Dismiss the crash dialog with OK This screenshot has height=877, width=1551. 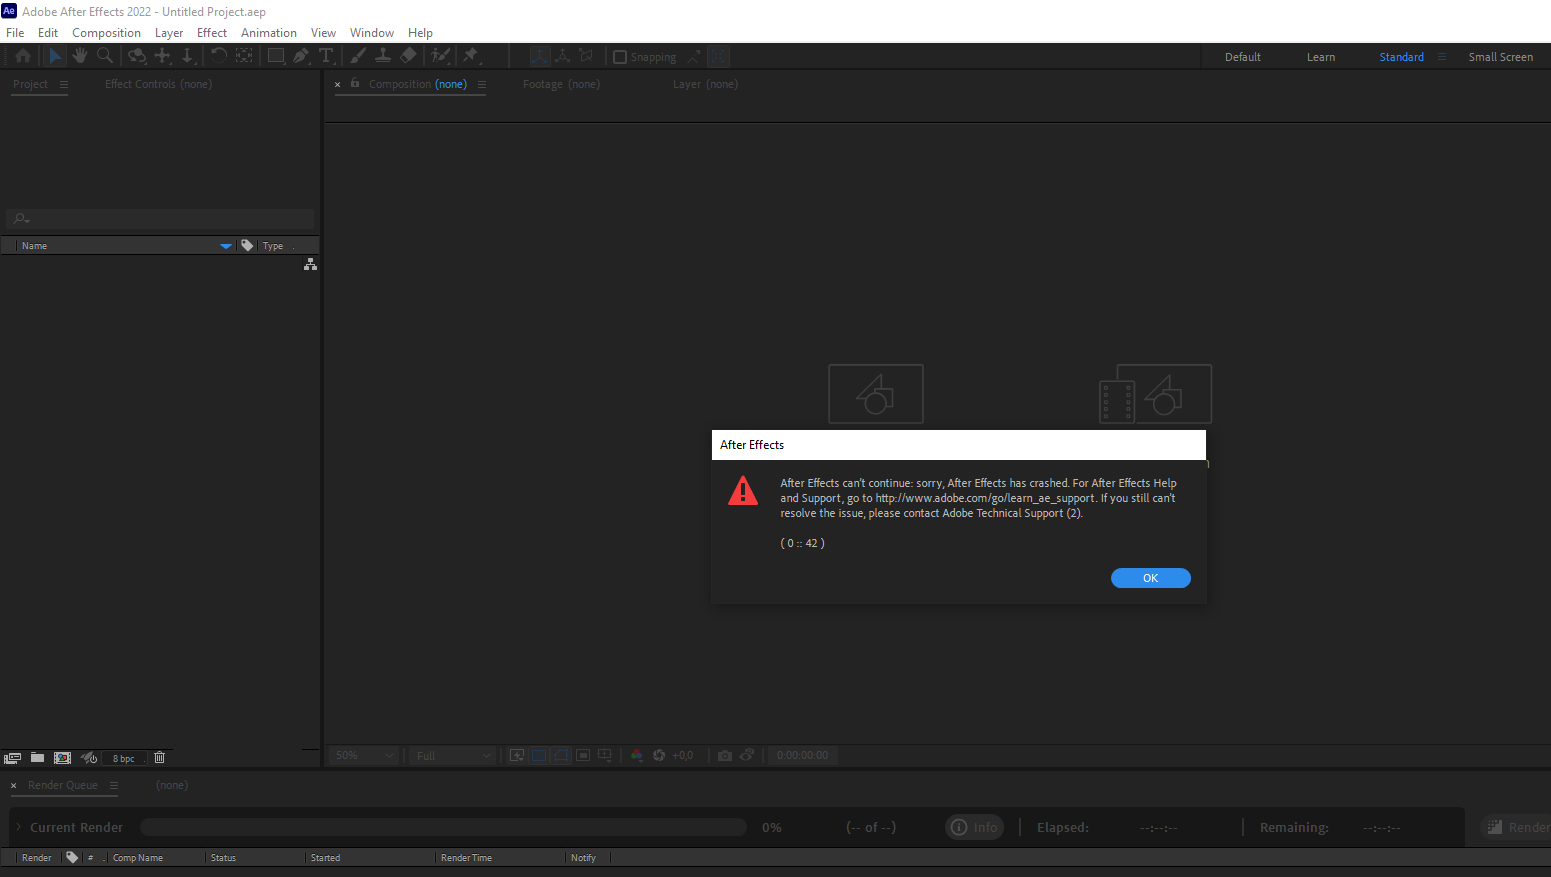click(1150, 577)
